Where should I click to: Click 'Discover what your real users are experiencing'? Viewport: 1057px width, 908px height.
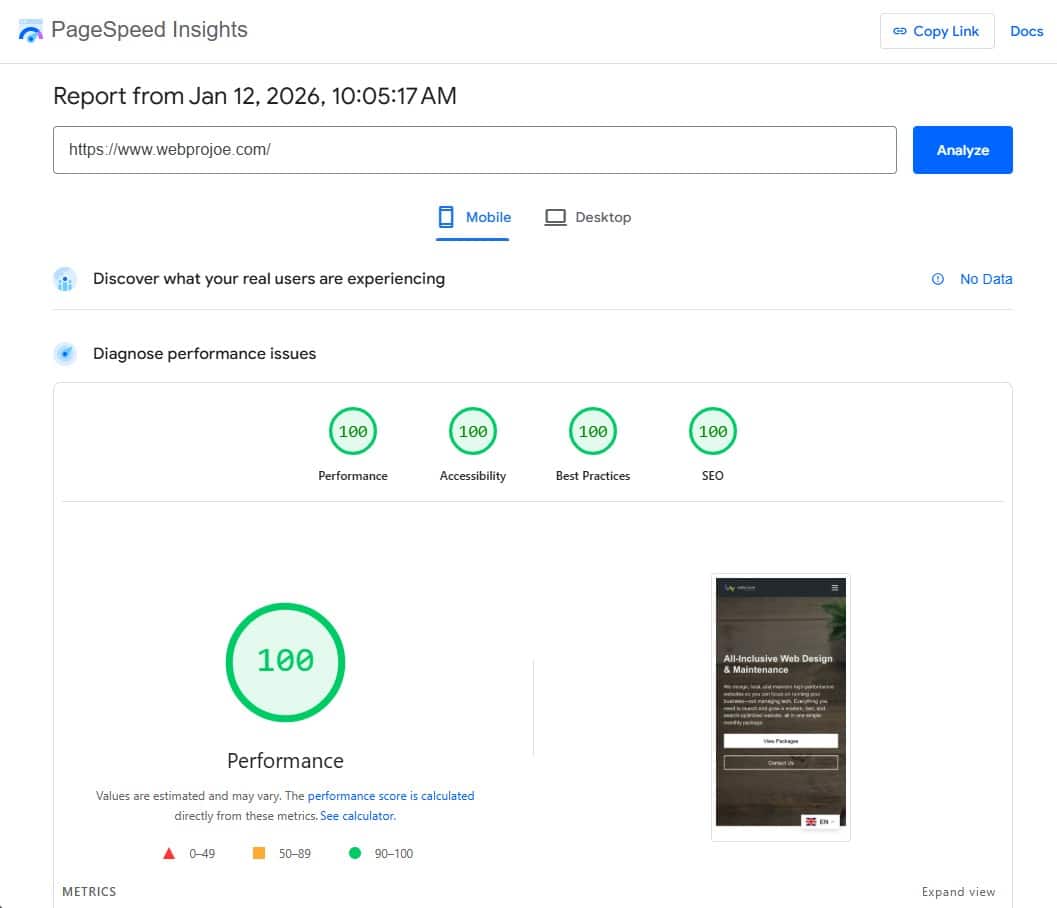tap(269, 279)
